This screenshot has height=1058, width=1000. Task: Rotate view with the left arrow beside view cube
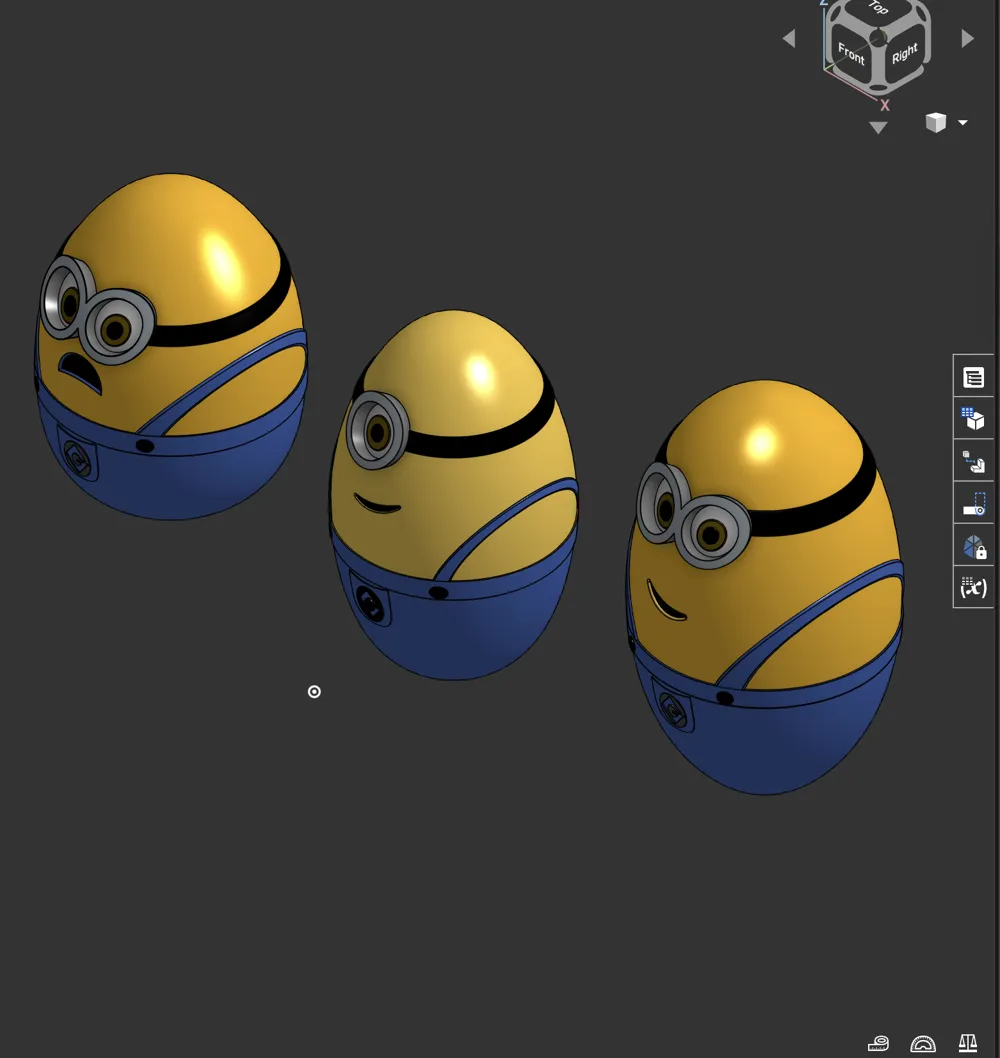click(789, 39)
